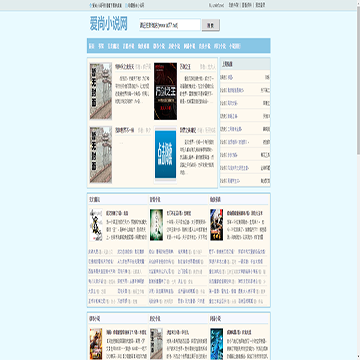Focus the search box beside the logo

[170, 25]
